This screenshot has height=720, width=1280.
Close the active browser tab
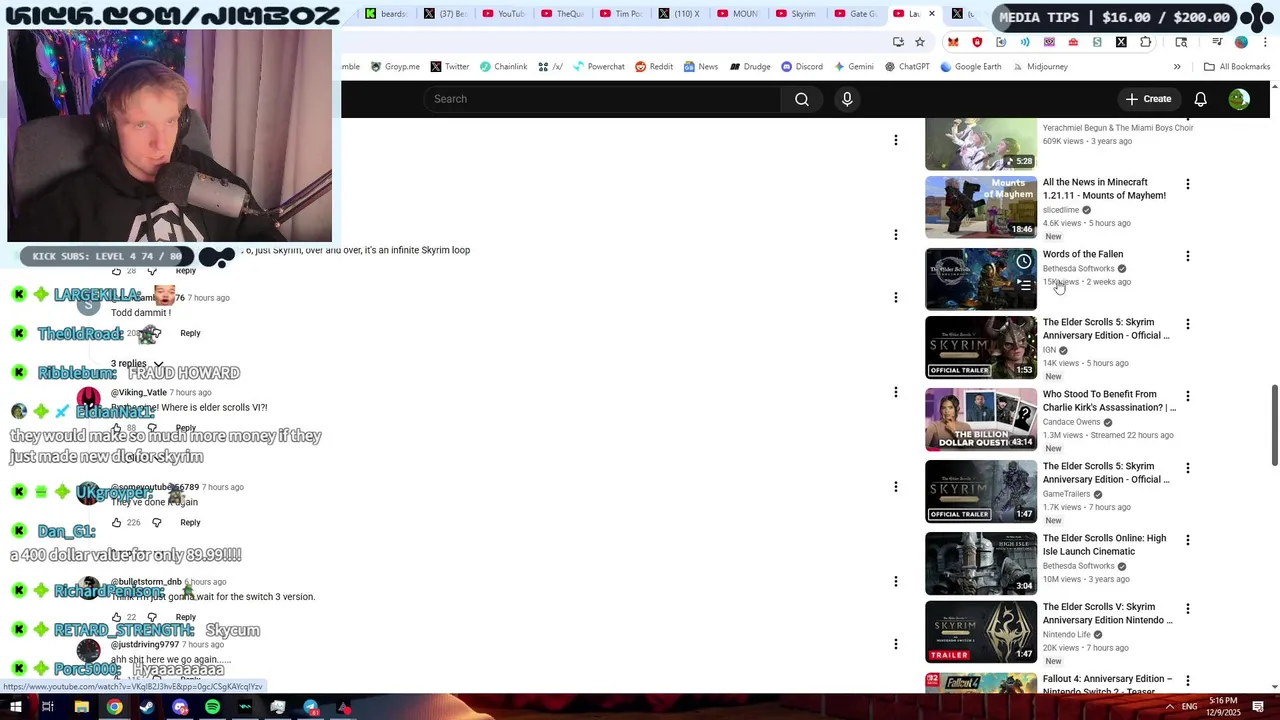(x=931, y=14)
